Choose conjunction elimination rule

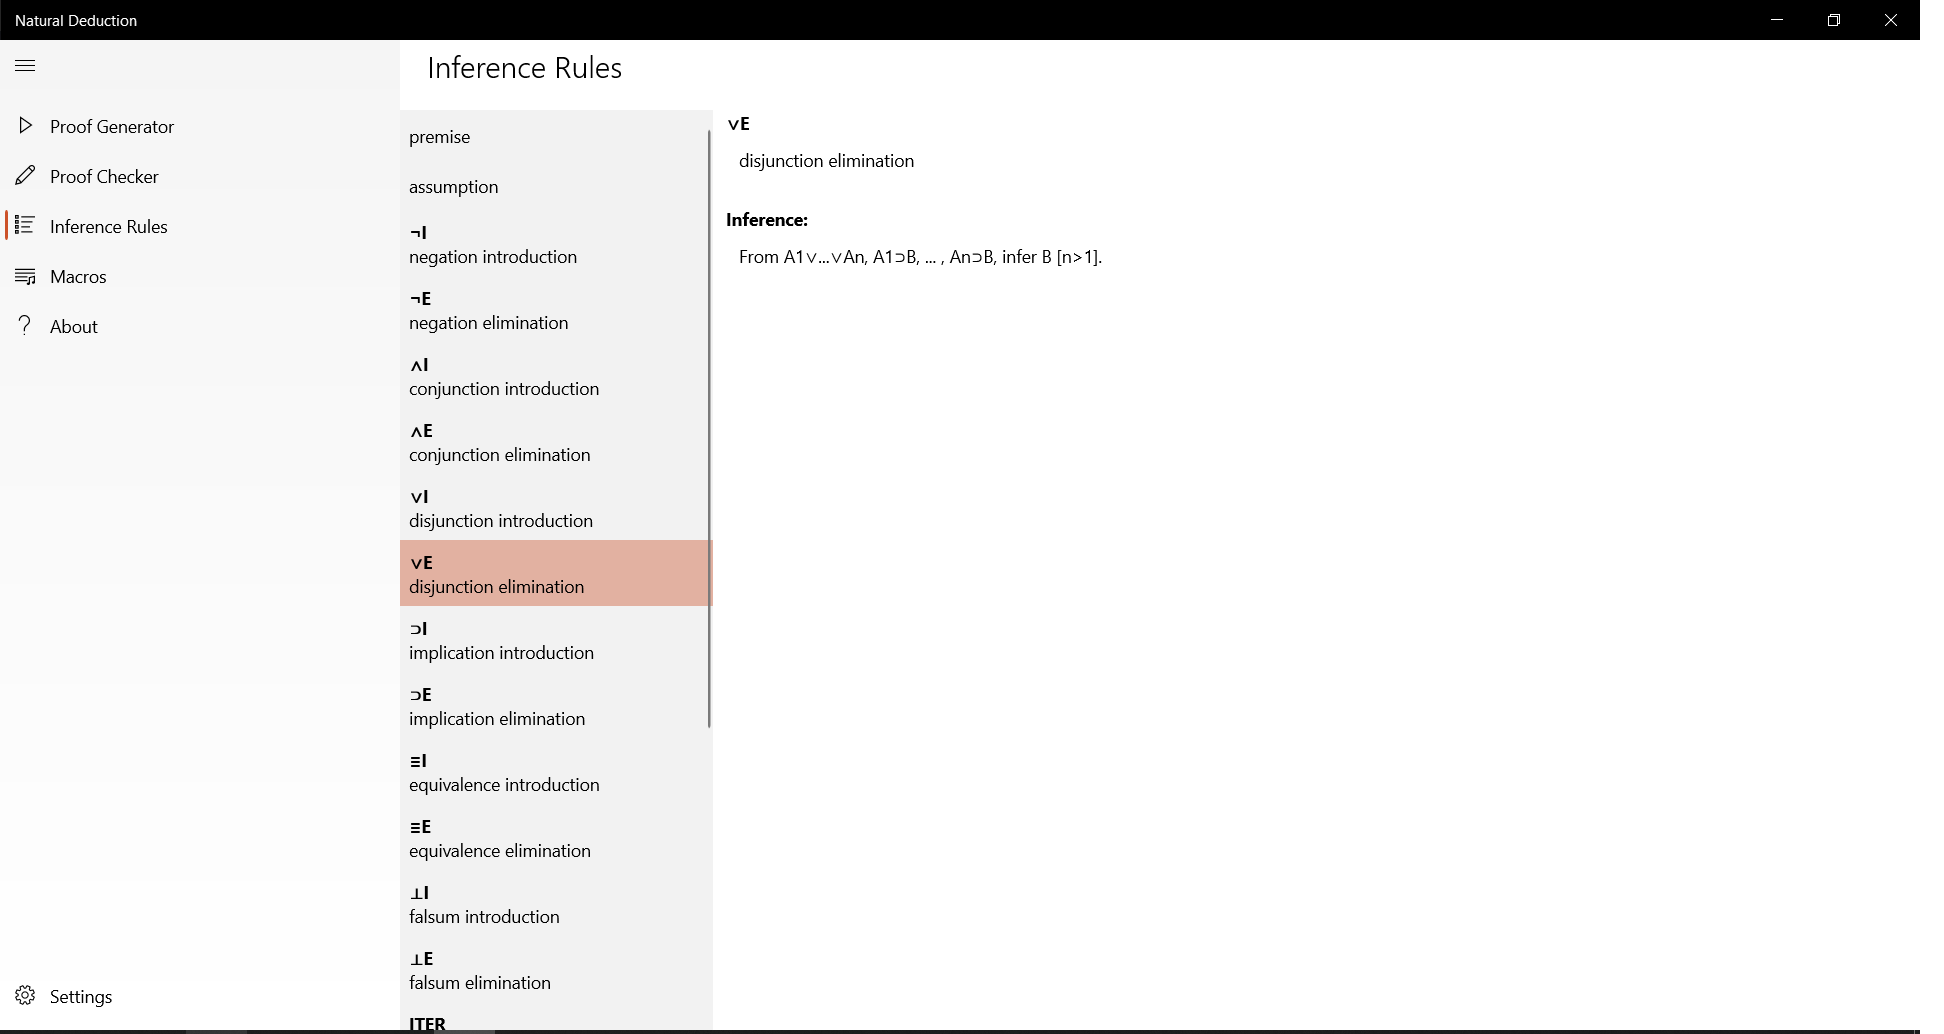pyautogui.click(x=555, y=442)
